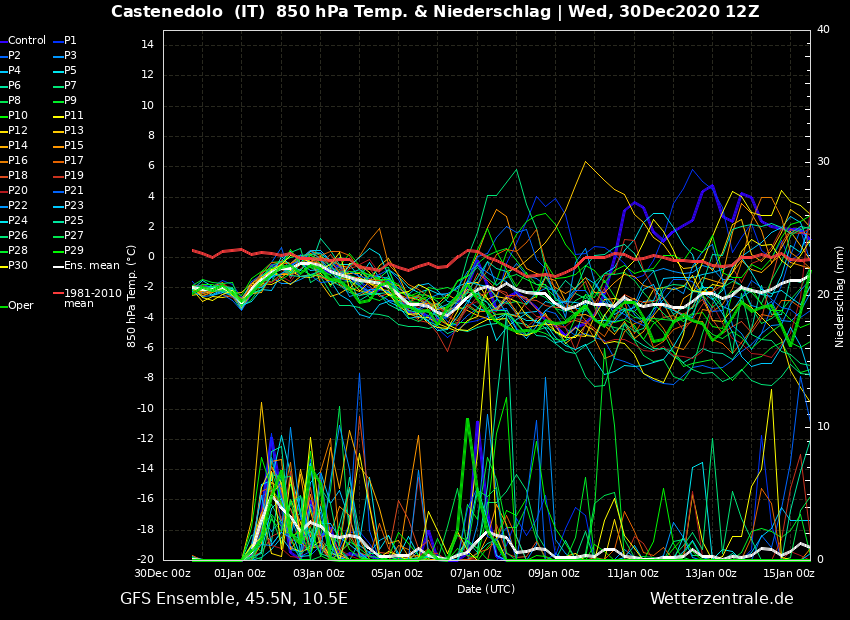Click the "P15" legend label
Image resolution: width=850 pixels, height=620 pixels.
tap(74, 146)
